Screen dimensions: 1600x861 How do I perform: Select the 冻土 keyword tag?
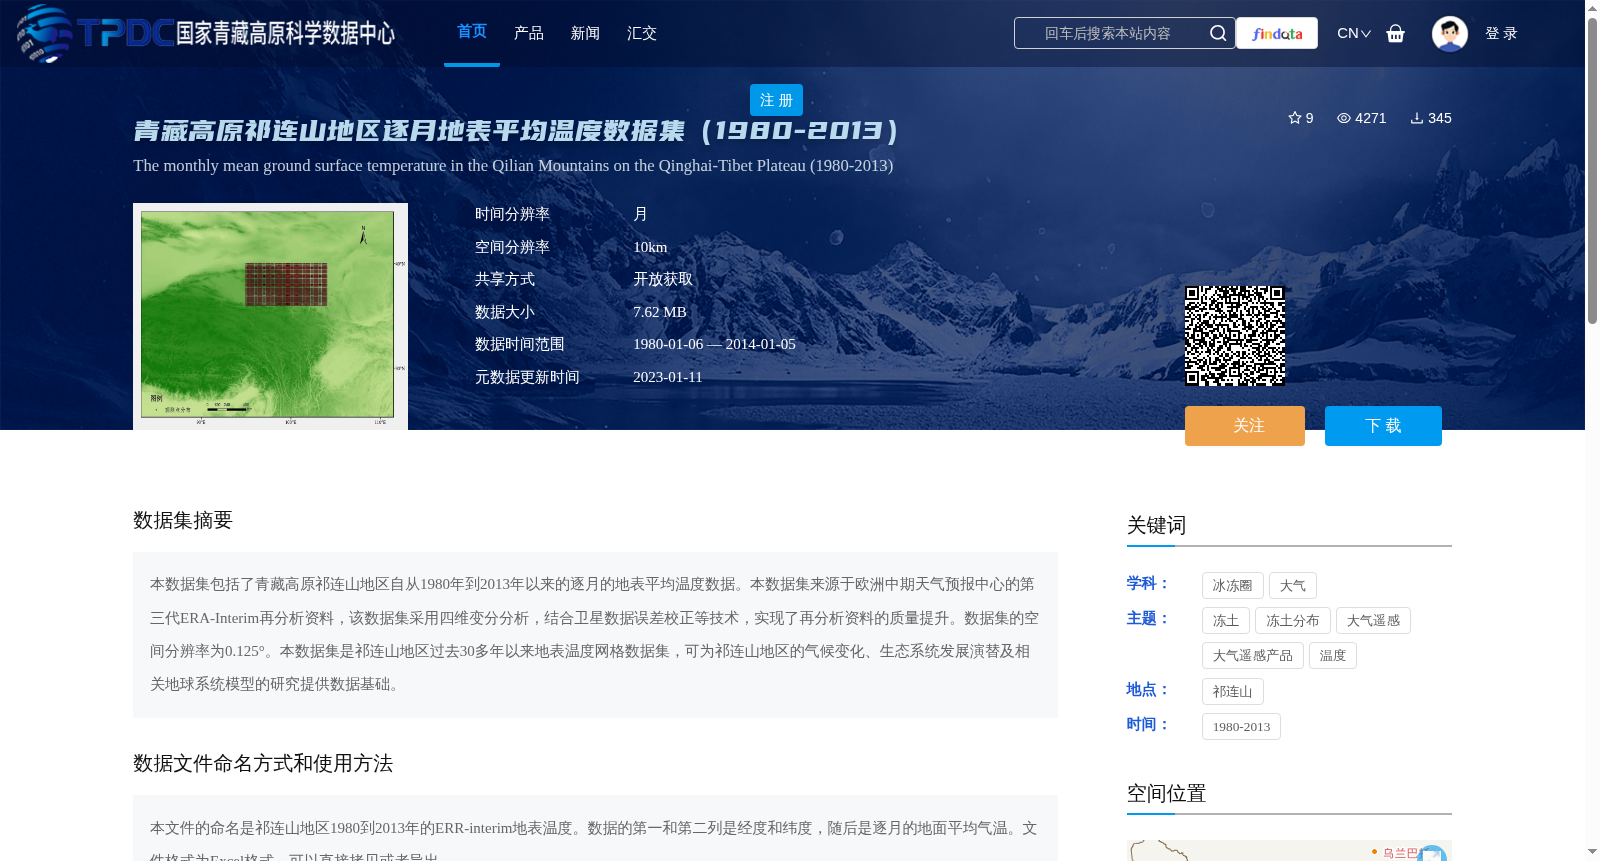1226,620
